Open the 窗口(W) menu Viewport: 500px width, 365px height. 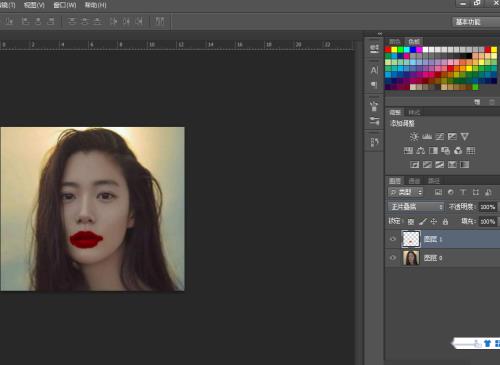(x=65, y=5)
